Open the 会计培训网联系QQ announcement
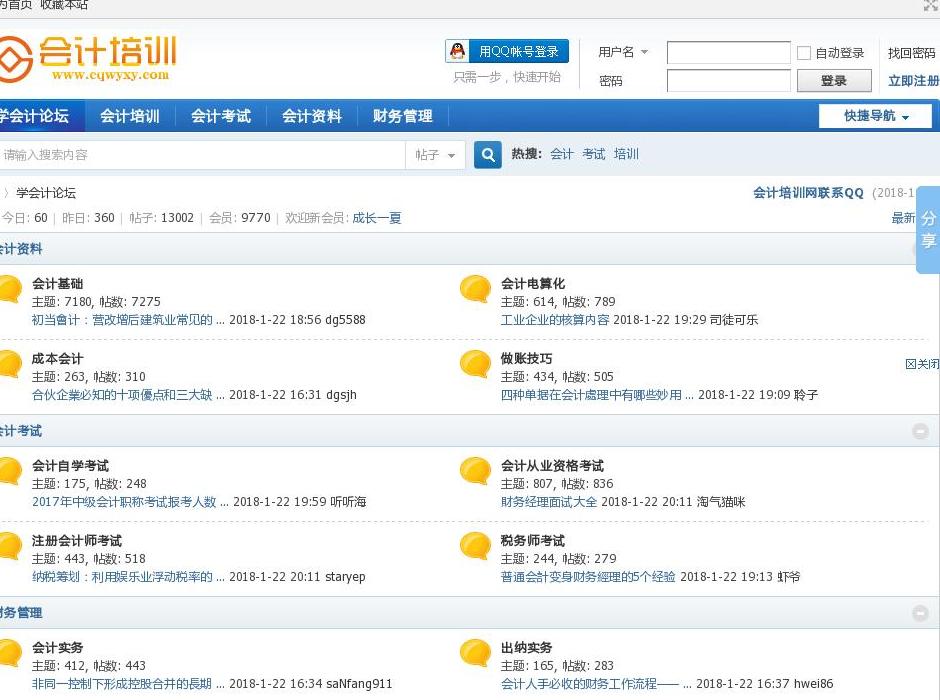 [x=808, y=193]
